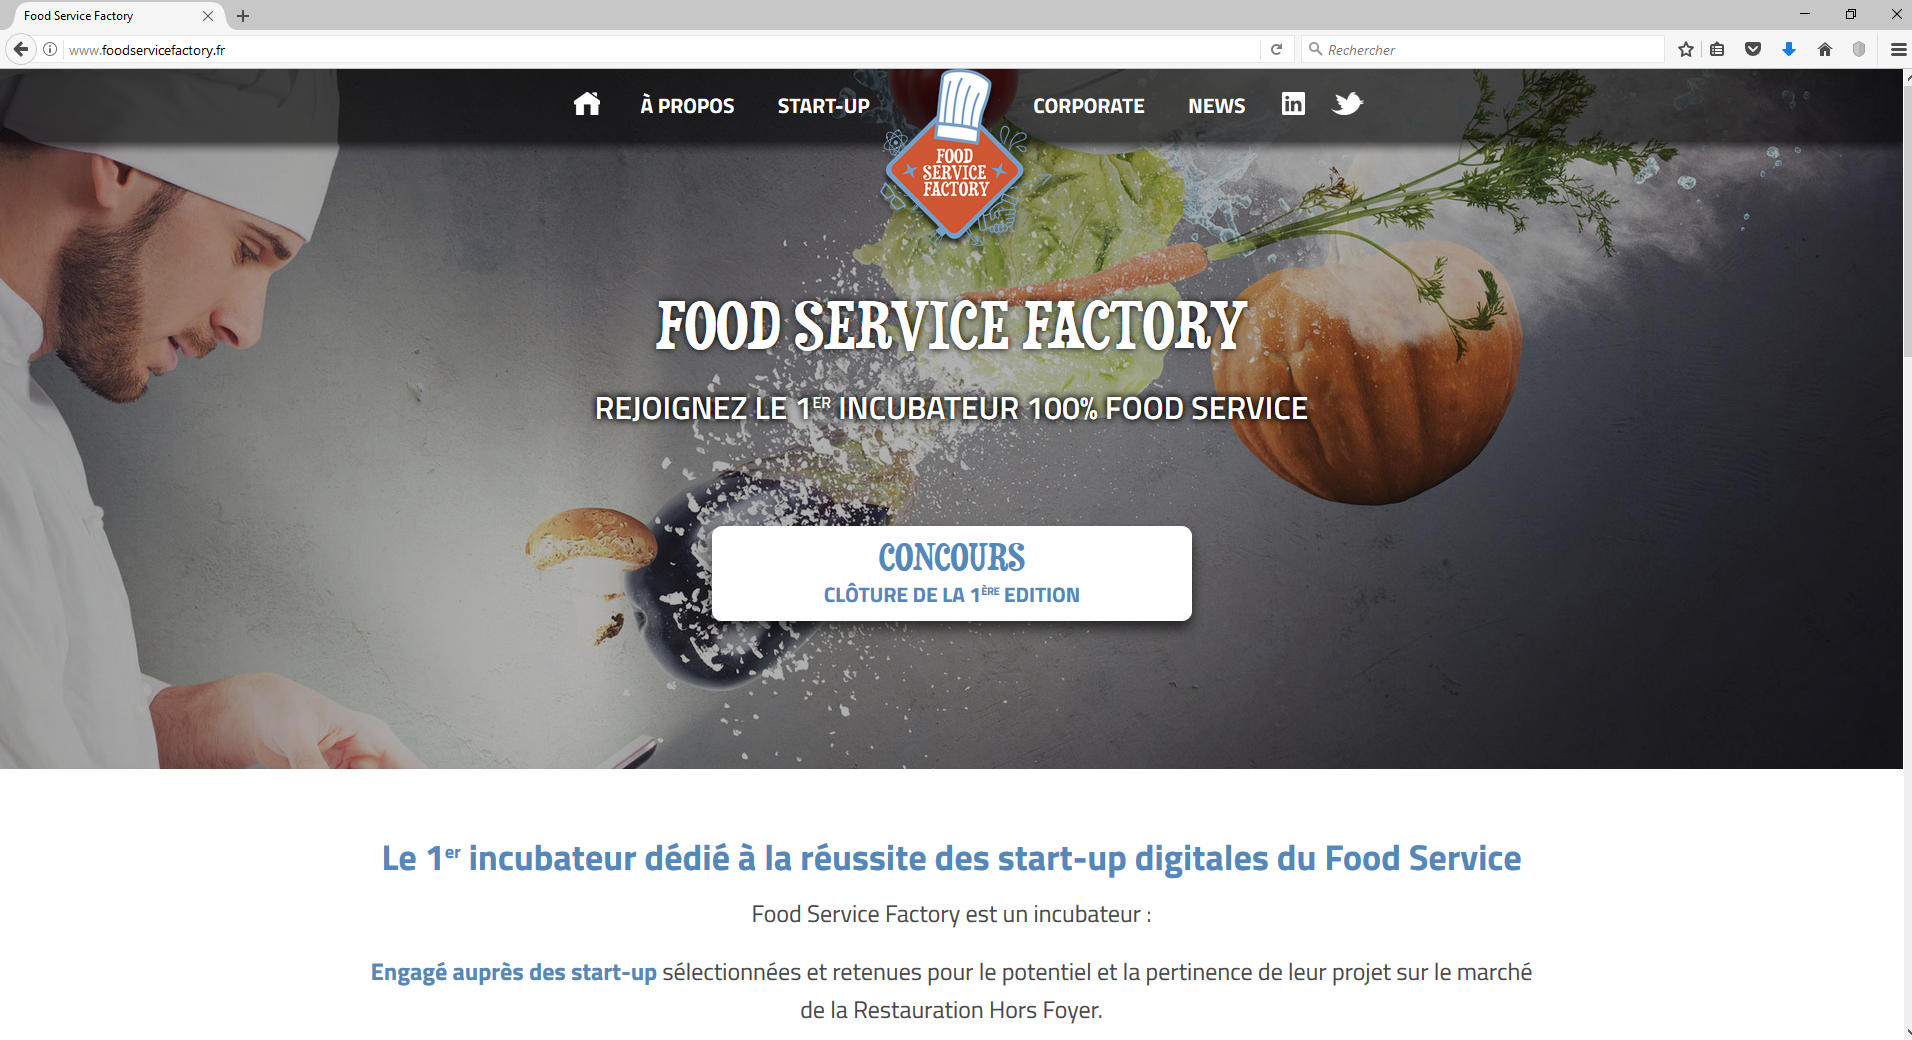
Task: Click the address bar URL field
Action: [660, 49]
